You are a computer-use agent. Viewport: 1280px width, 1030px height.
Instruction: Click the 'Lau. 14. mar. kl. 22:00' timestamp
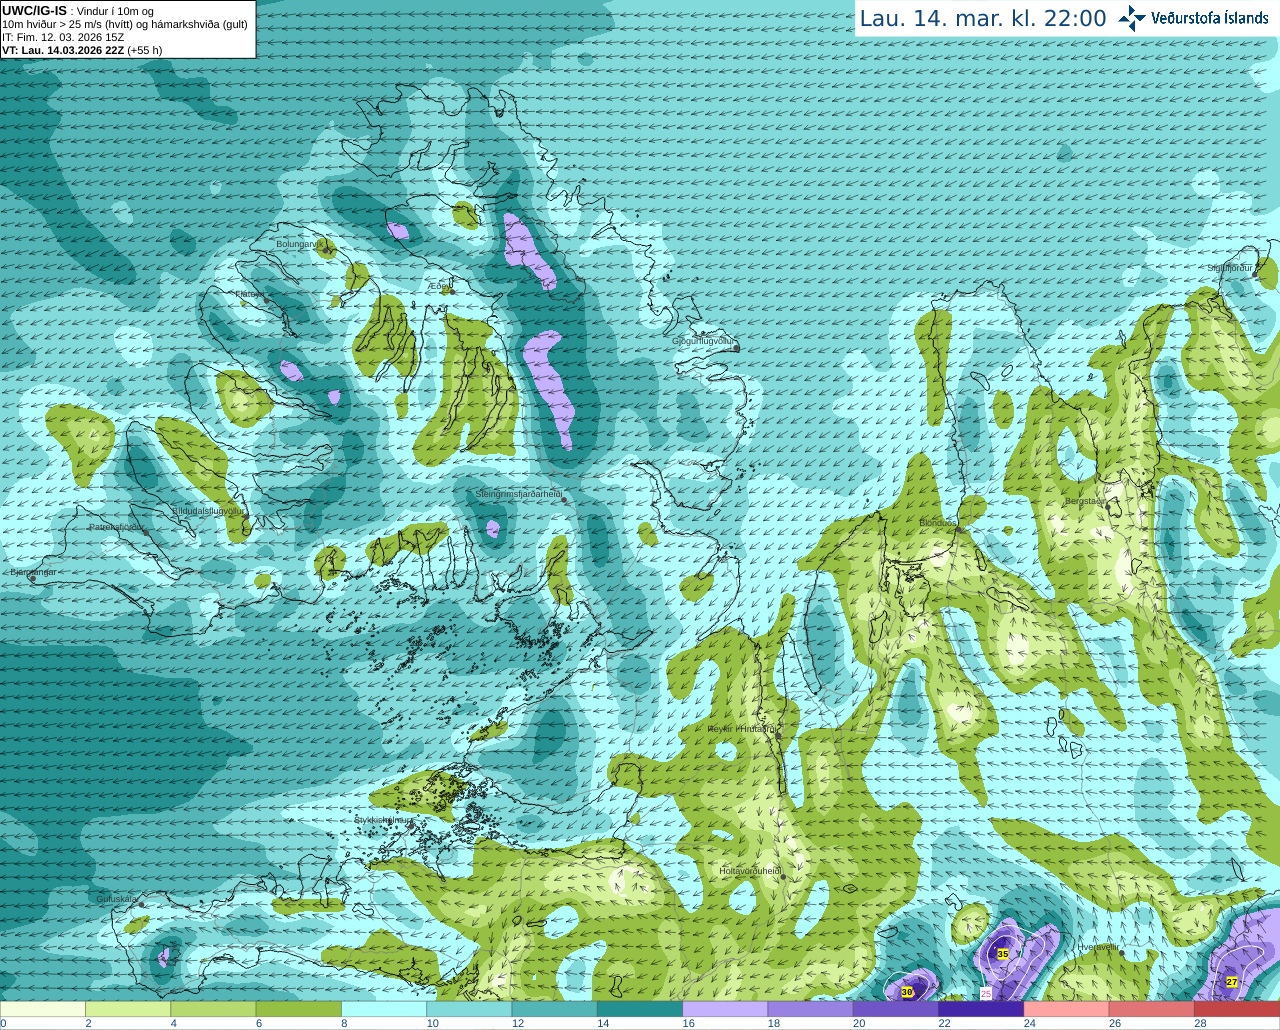pyautogui.click(x=983, y=18)
